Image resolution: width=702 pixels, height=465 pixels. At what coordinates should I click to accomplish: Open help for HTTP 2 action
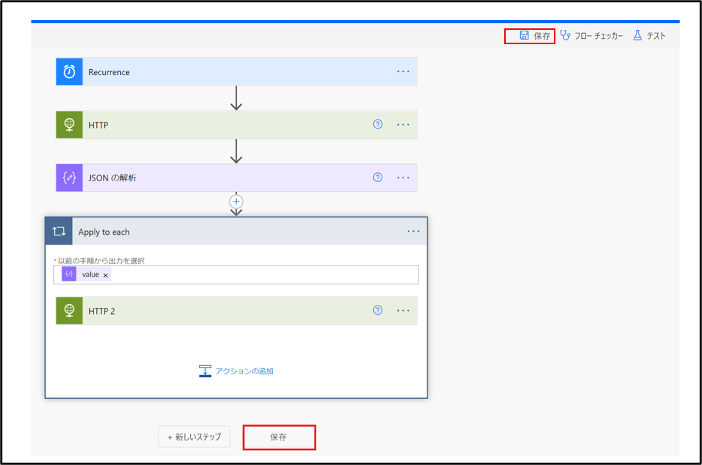coord(378,310)
